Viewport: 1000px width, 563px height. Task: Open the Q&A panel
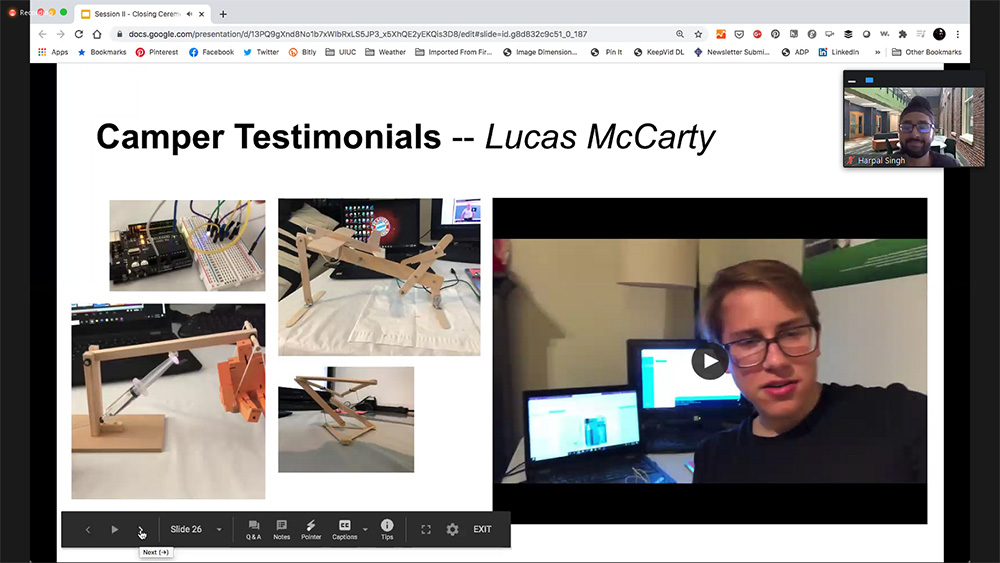point(254,529)
